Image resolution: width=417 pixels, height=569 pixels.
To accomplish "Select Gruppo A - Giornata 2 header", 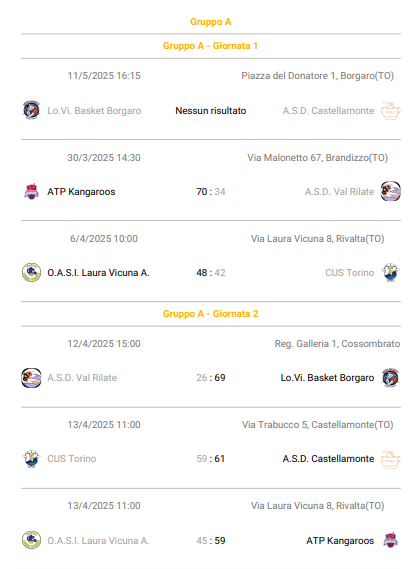I will pos(210,314).
